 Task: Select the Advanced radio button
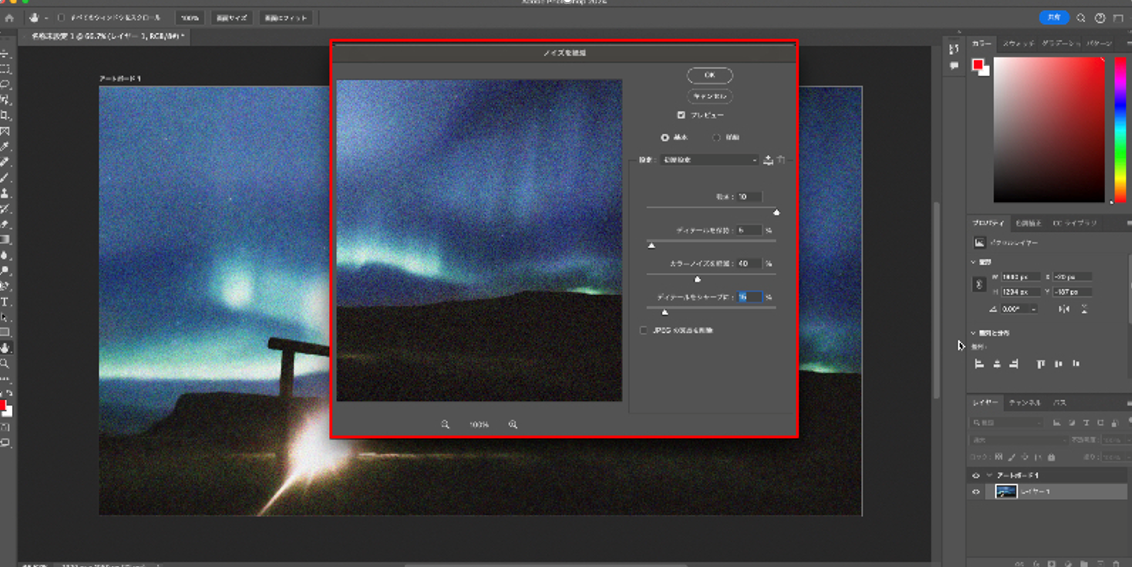(x=716, y=137)
